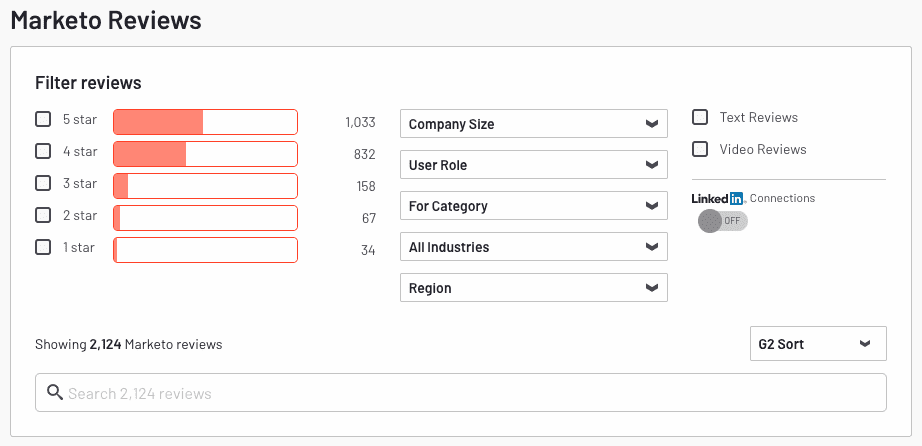
Task: Expand the Region dropdown
Action: coord(534,288)
